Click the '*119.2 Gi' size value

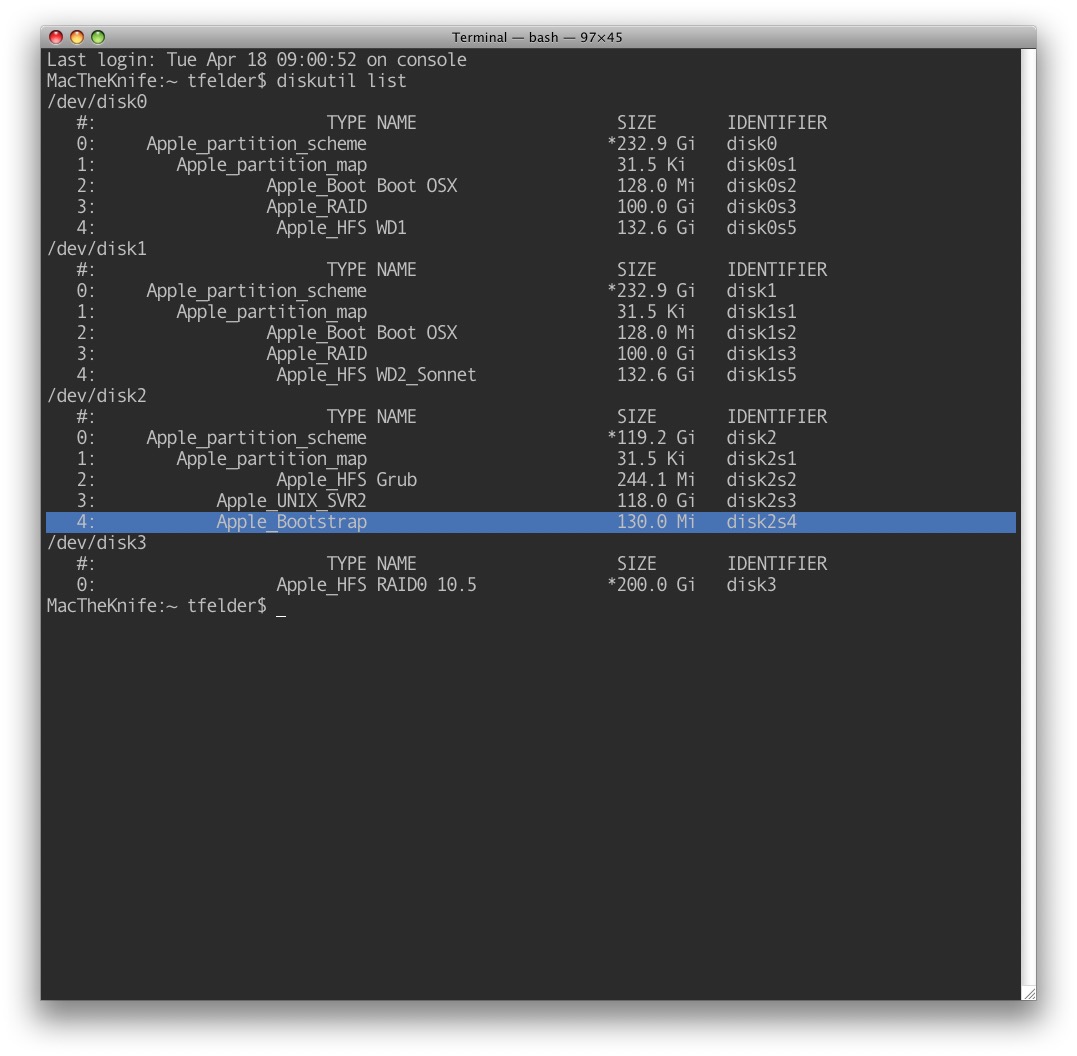[x=651, y=438]
